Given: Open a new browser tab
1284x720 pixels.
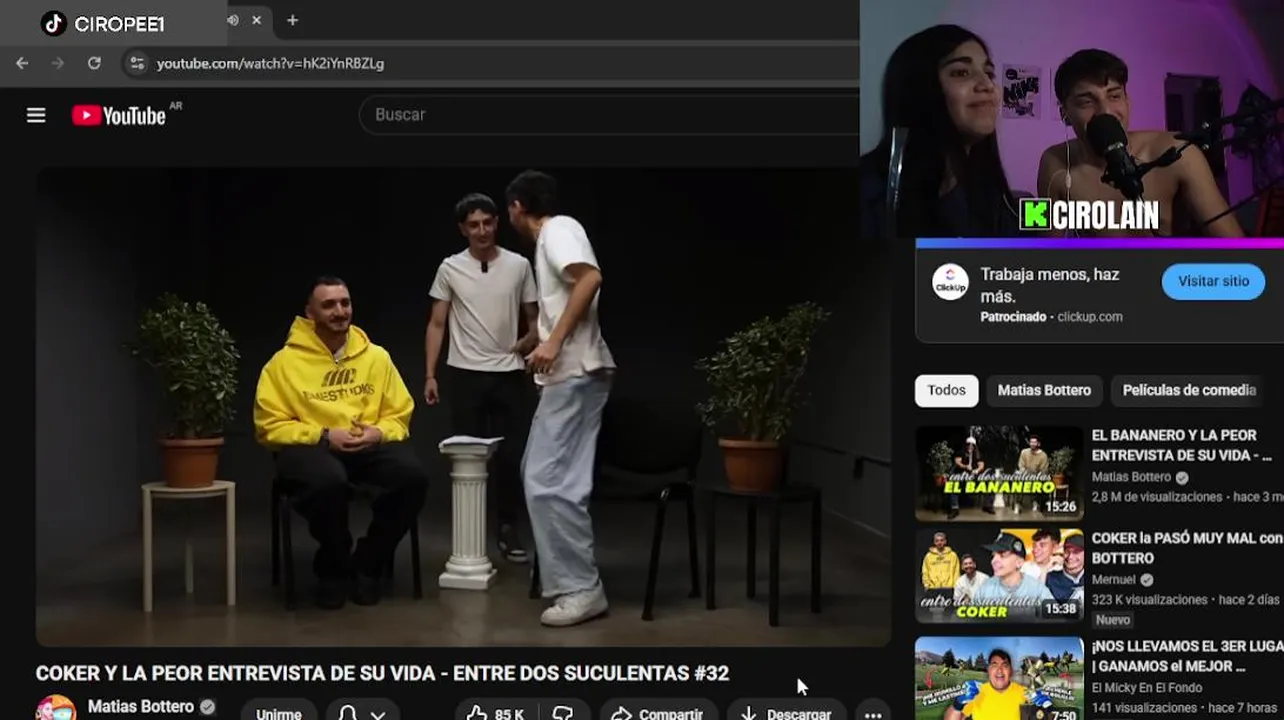Looking at the screenshot, I should click(x=292, y=20).
